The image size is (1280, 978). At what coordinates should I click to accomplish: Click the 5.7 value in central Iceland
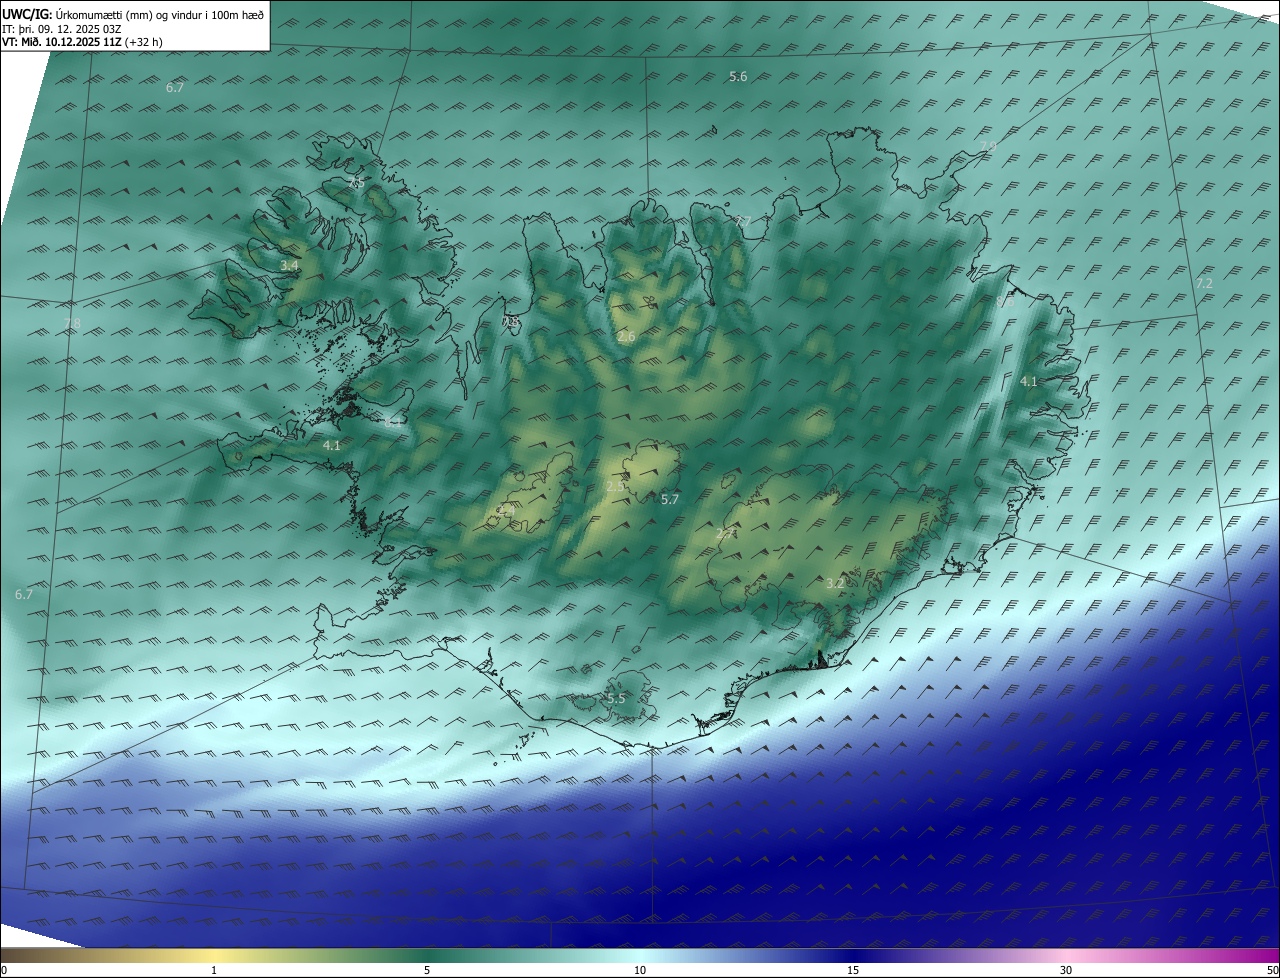tap(670, 499)
